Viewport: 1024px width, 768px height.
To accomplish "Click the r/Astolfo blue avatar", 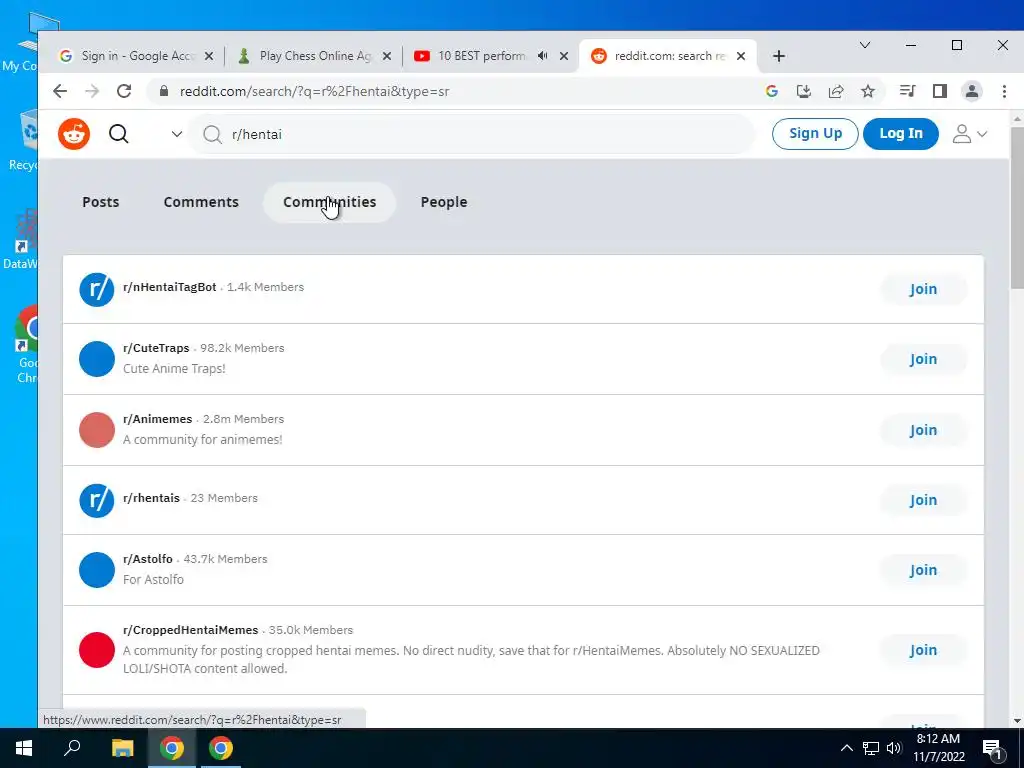I will click(x=97, y=570).
